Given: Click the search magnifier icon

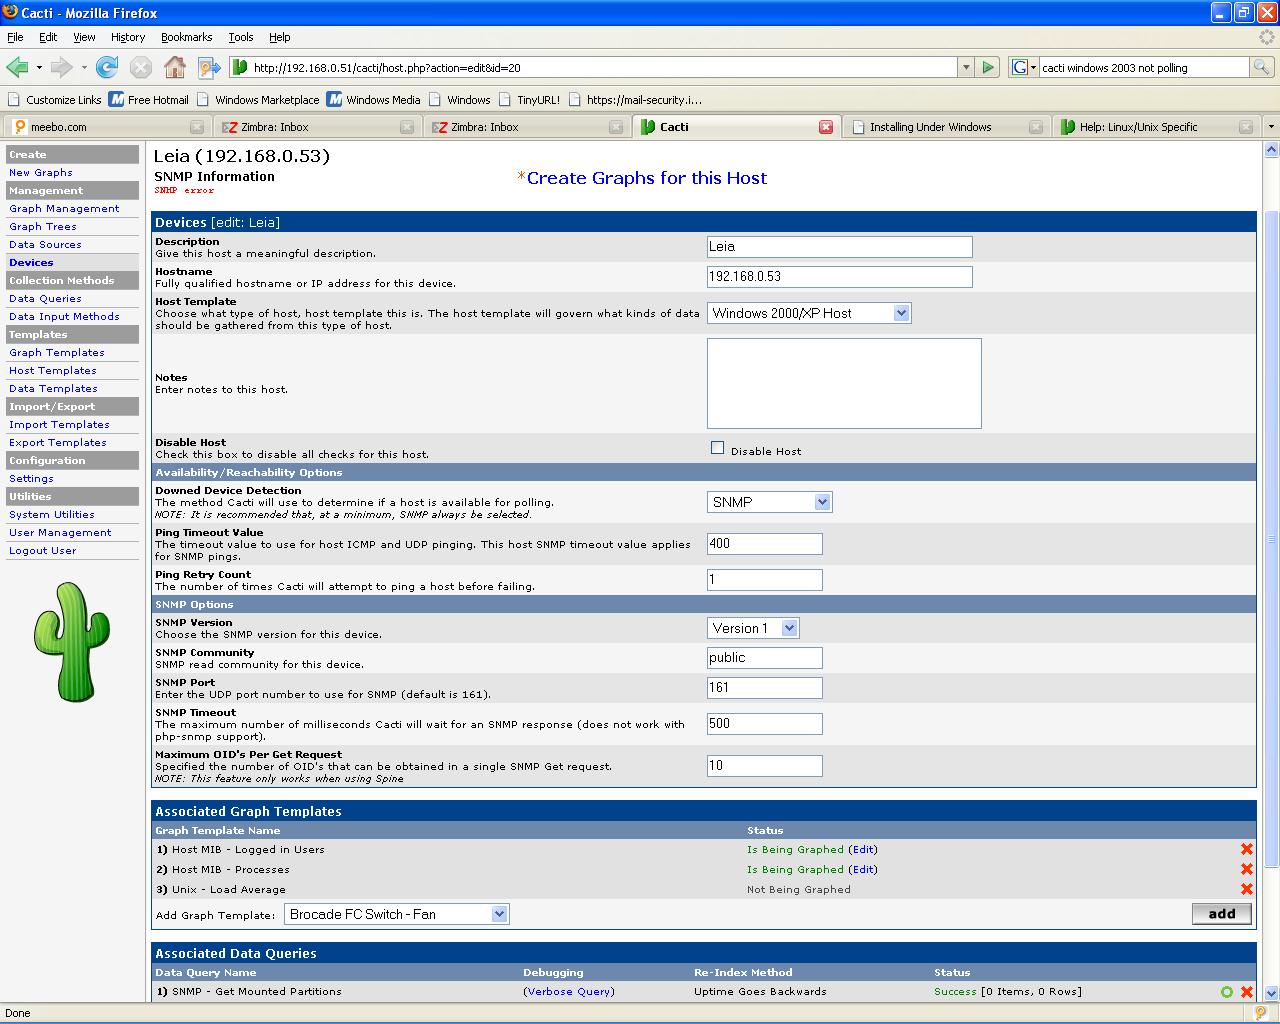Looking at the screenshot, I should tap(1262, 67).
